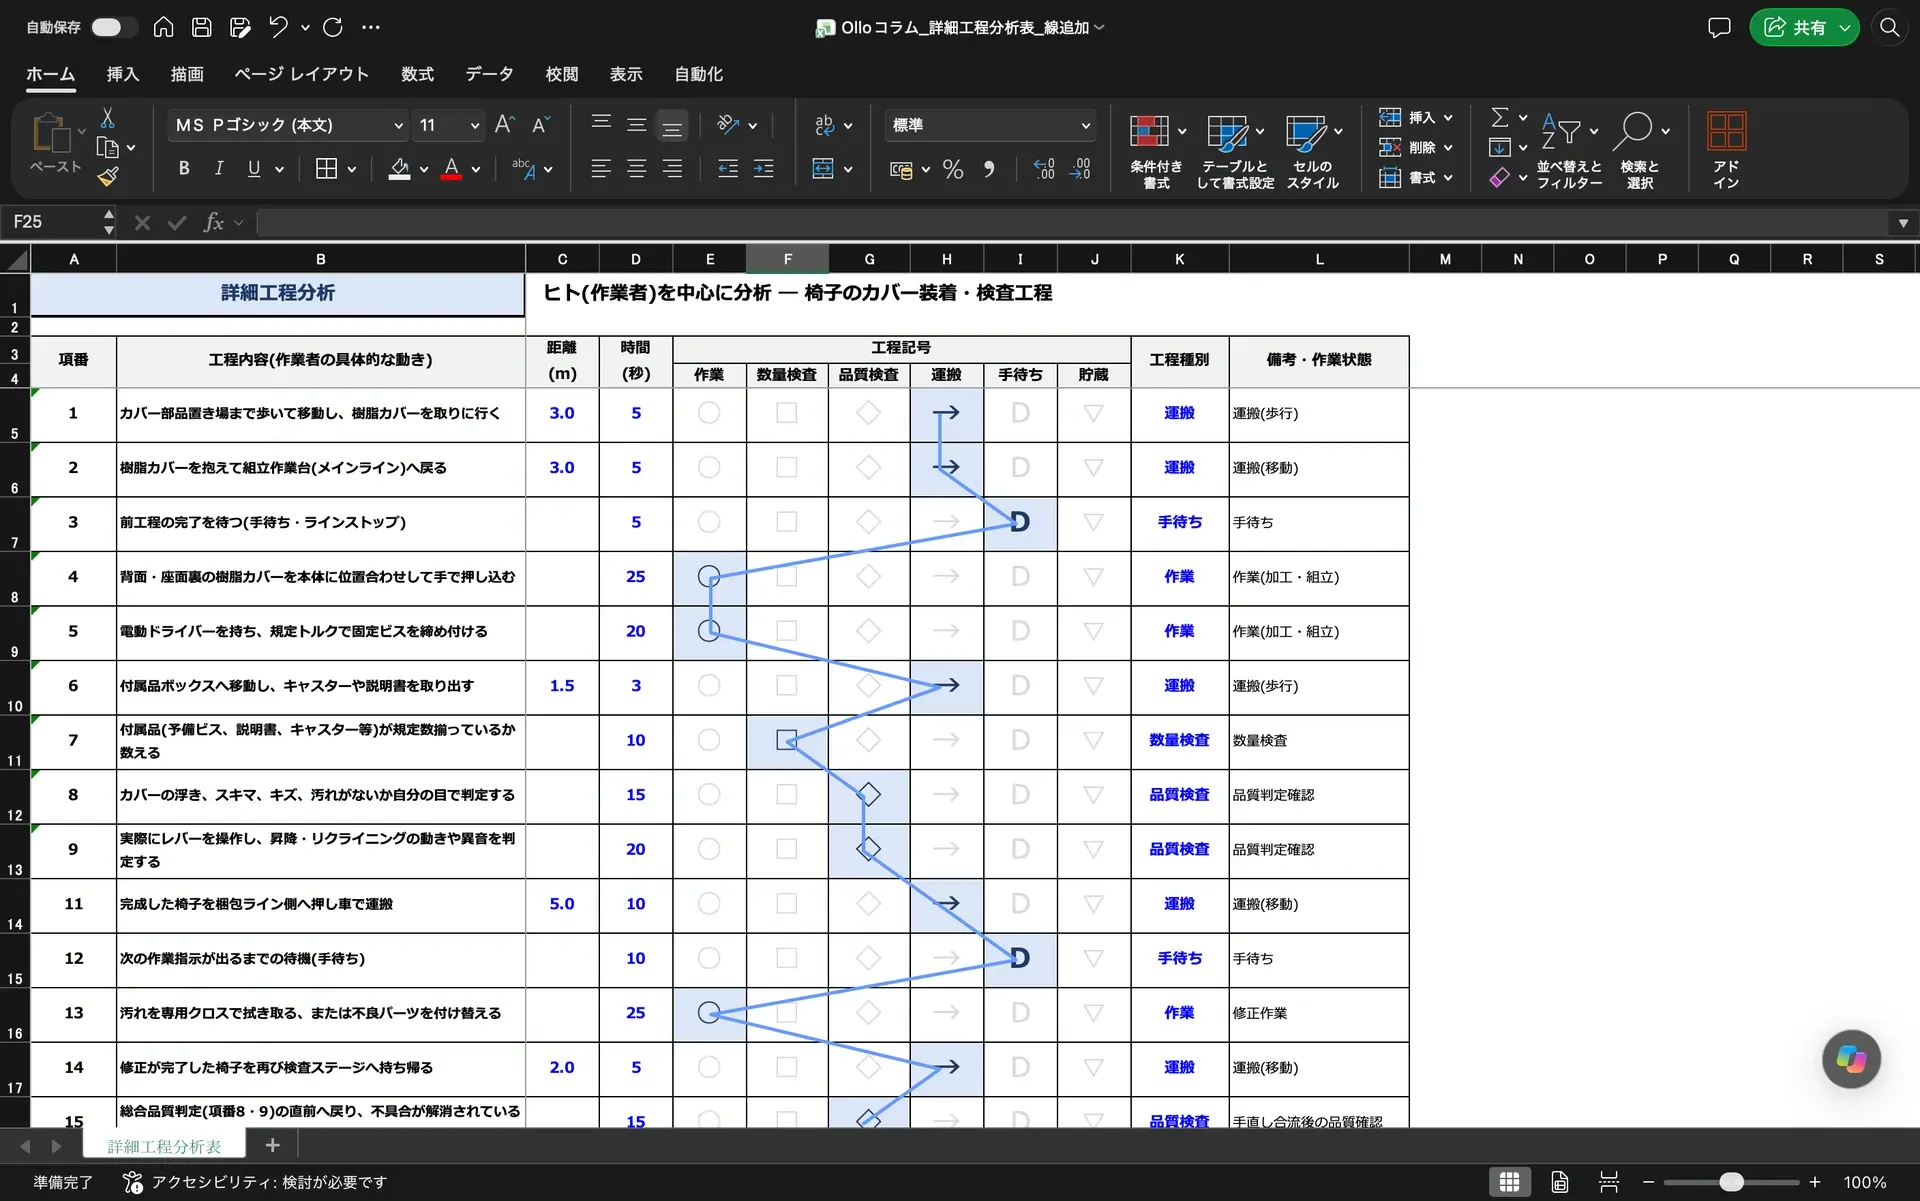Switch to page layout view icon
1920x1201 pixels.
[x=1559, y=1182]
